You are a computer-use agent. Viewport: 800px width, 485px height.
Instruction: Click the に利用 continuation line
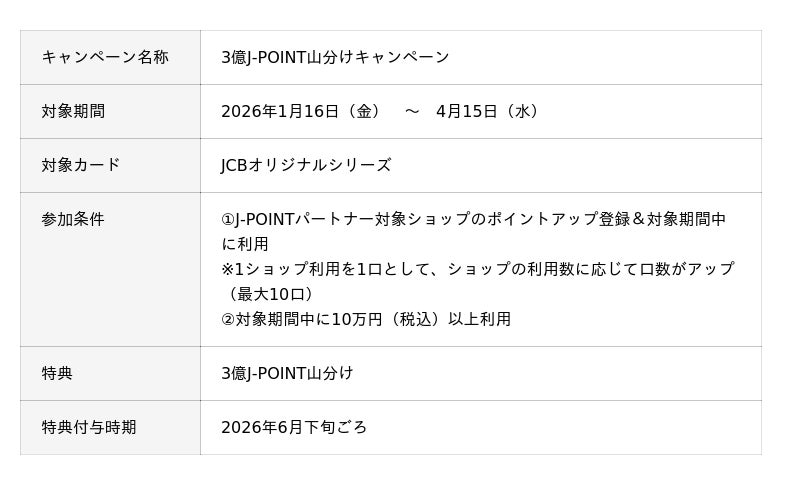coord(245,244)
